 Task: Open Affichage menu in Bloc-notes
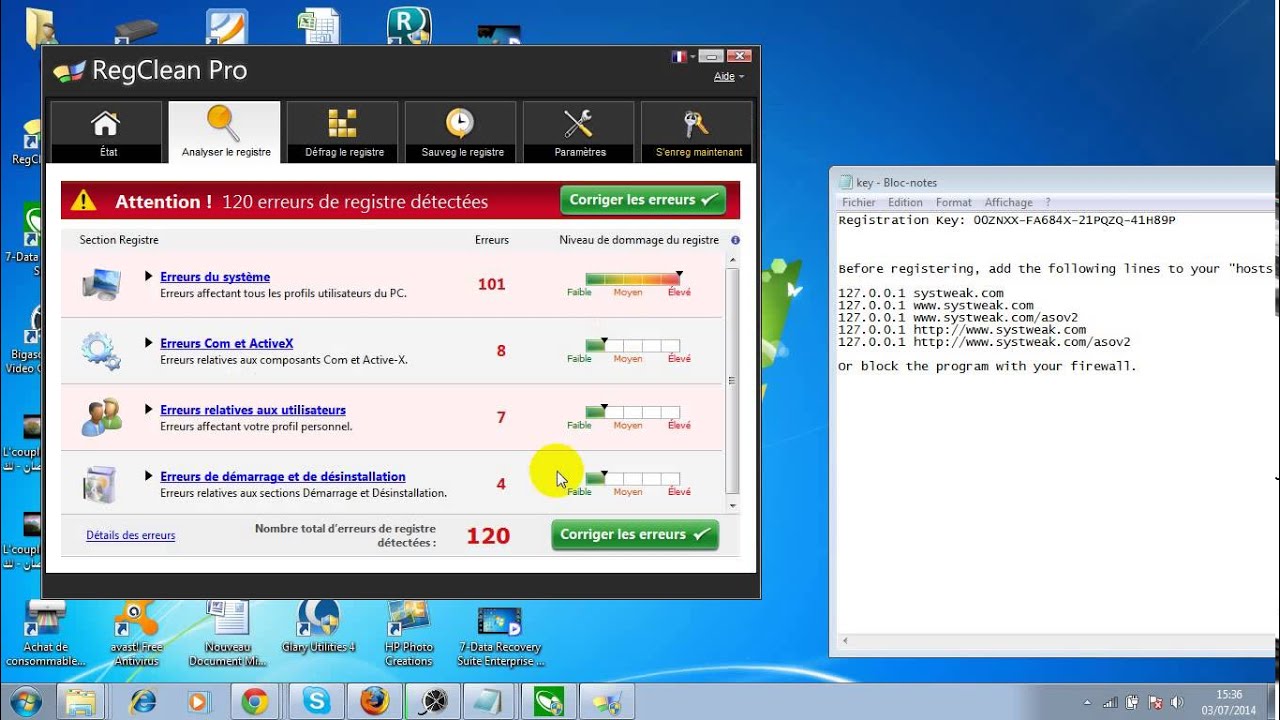(1008, 202)
